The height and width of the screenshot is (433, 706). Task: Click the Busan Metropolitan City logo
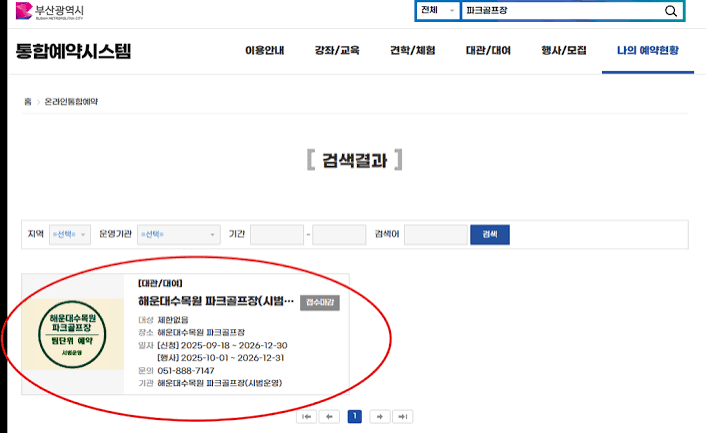(50, 11)
